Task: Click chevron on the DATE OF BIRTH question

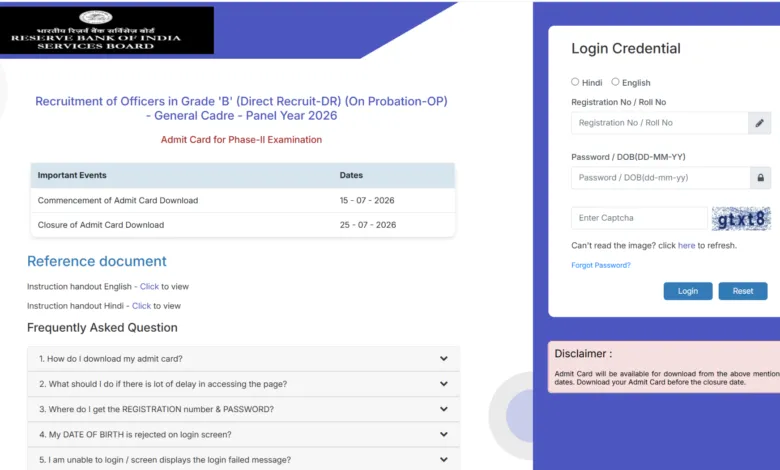Action: pyautogui.click(x=443, y=435)
